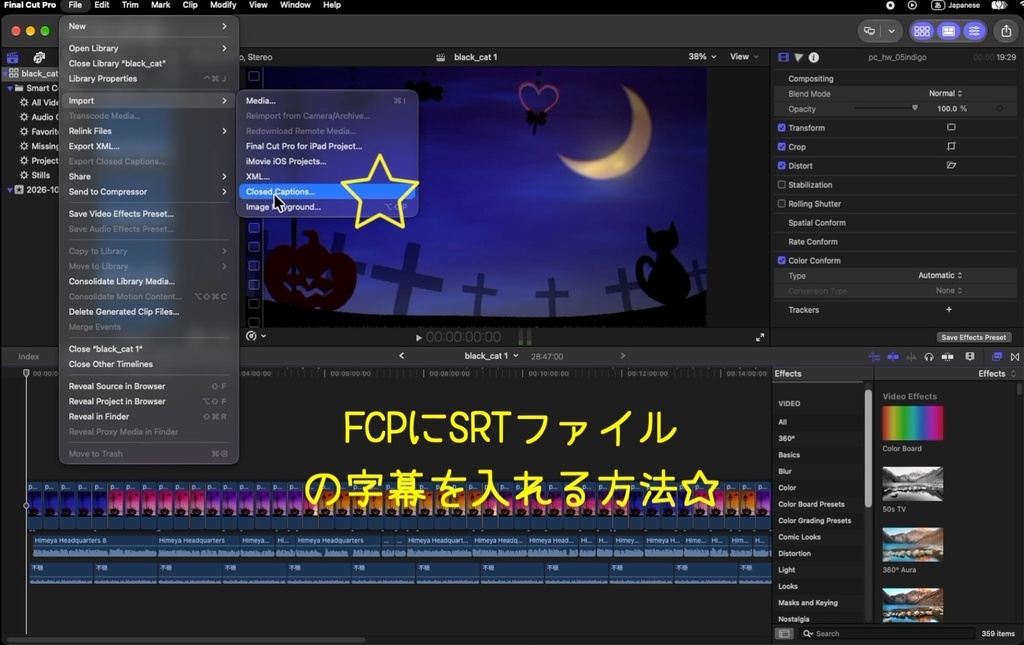The height and width of the screenshot is (645, 1024).
Task: Open the Effects popup at browser top right
Action: [997, 373]
